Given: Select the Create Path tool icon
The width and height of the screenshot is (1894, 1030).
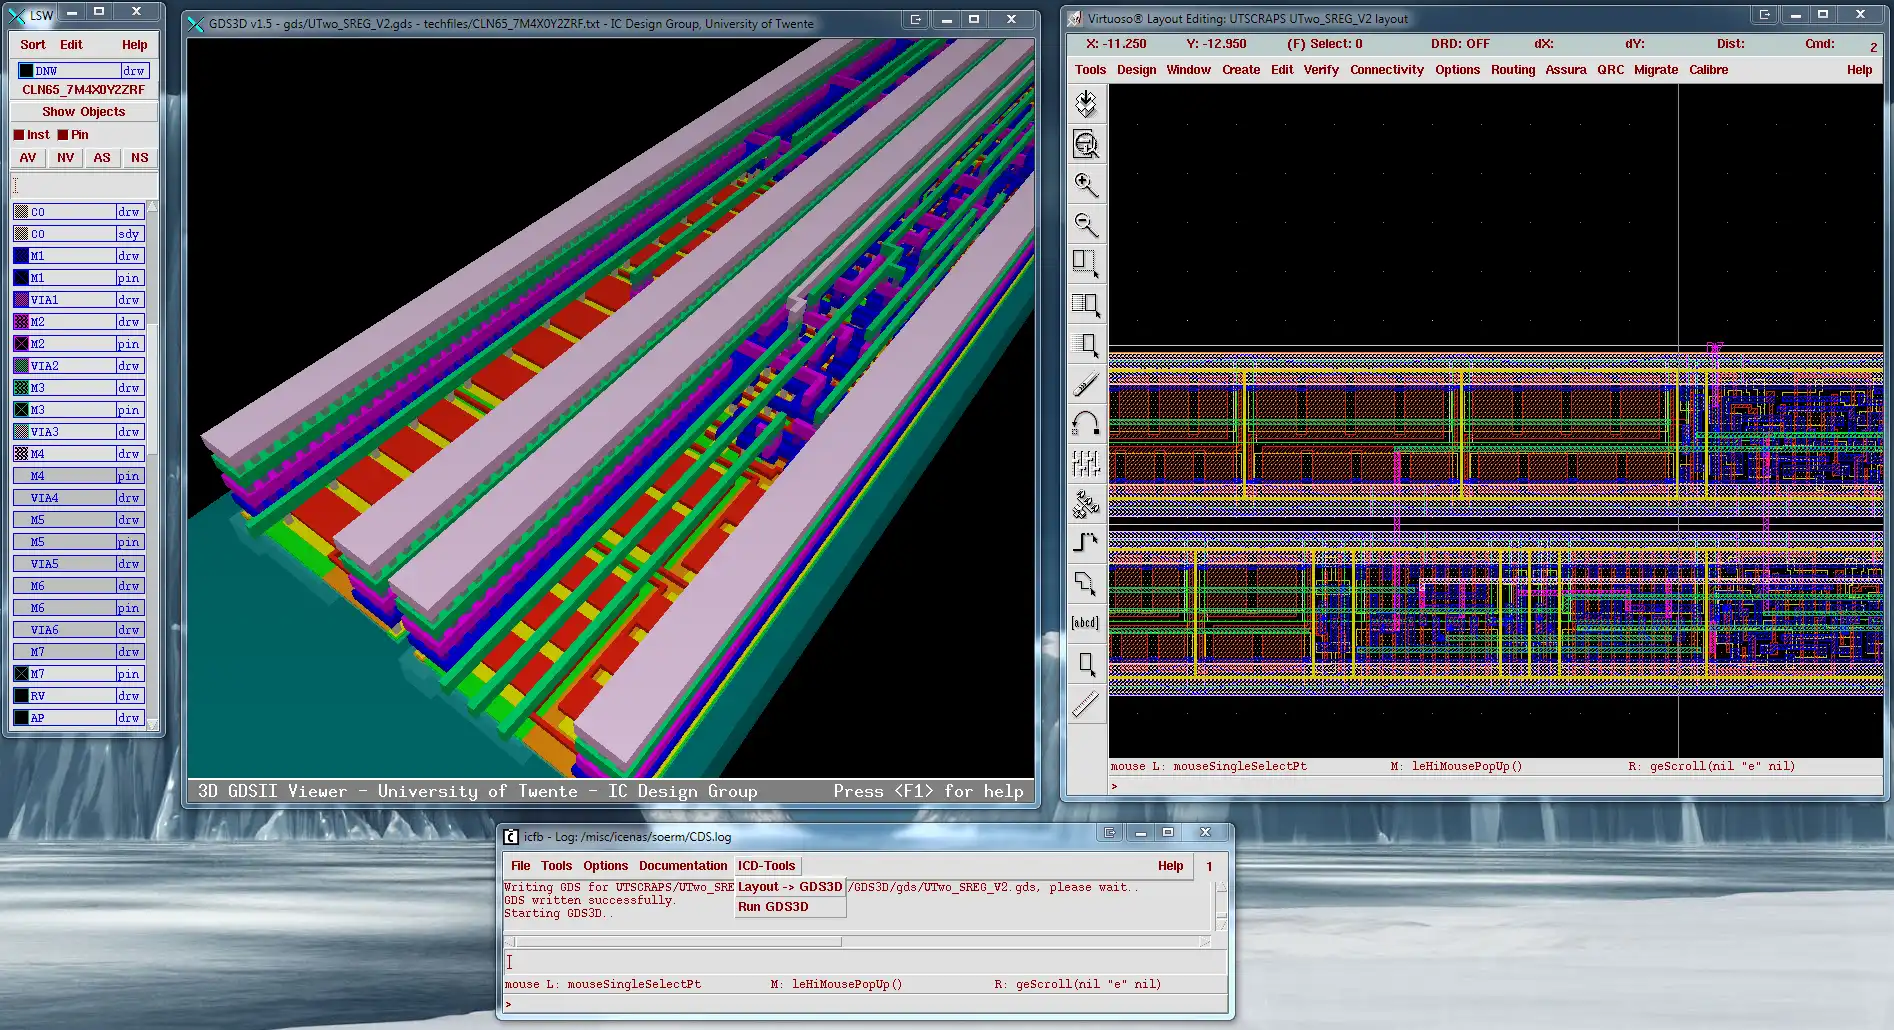Looking at the screenshot, I should (1085, 543).
